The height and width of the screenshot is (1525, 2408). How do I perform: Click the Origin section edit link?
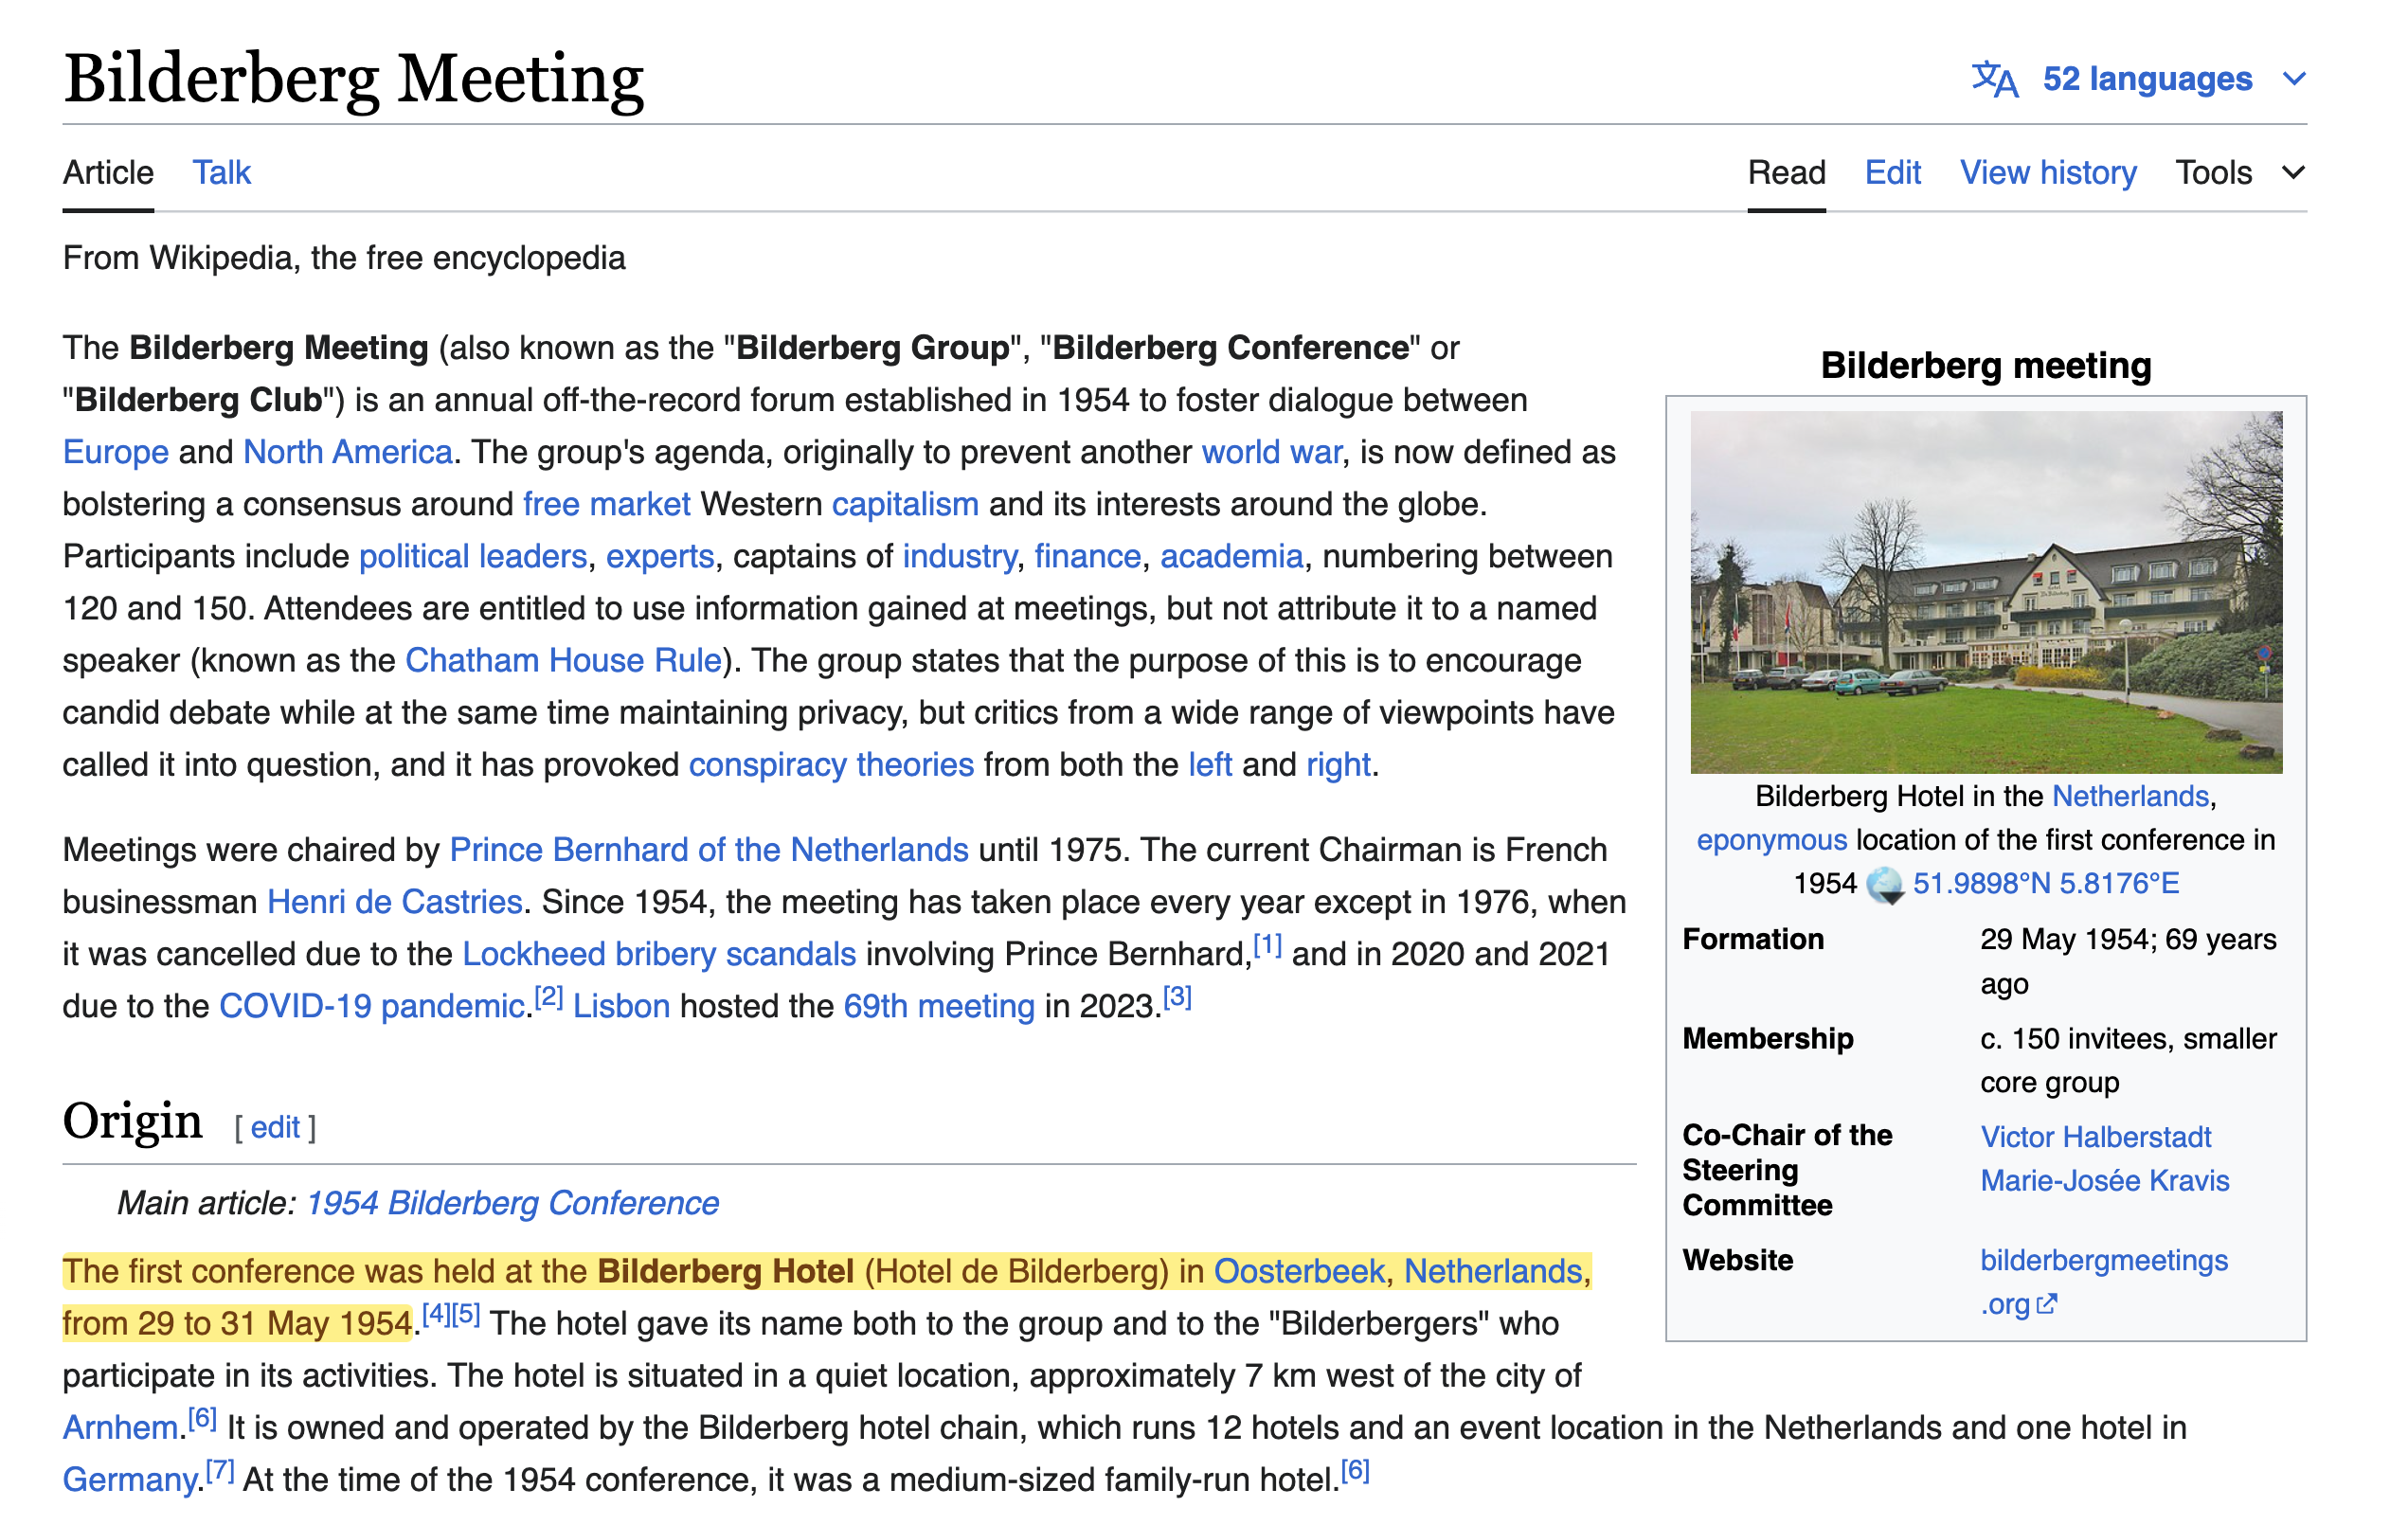(x=275, y=1128)
